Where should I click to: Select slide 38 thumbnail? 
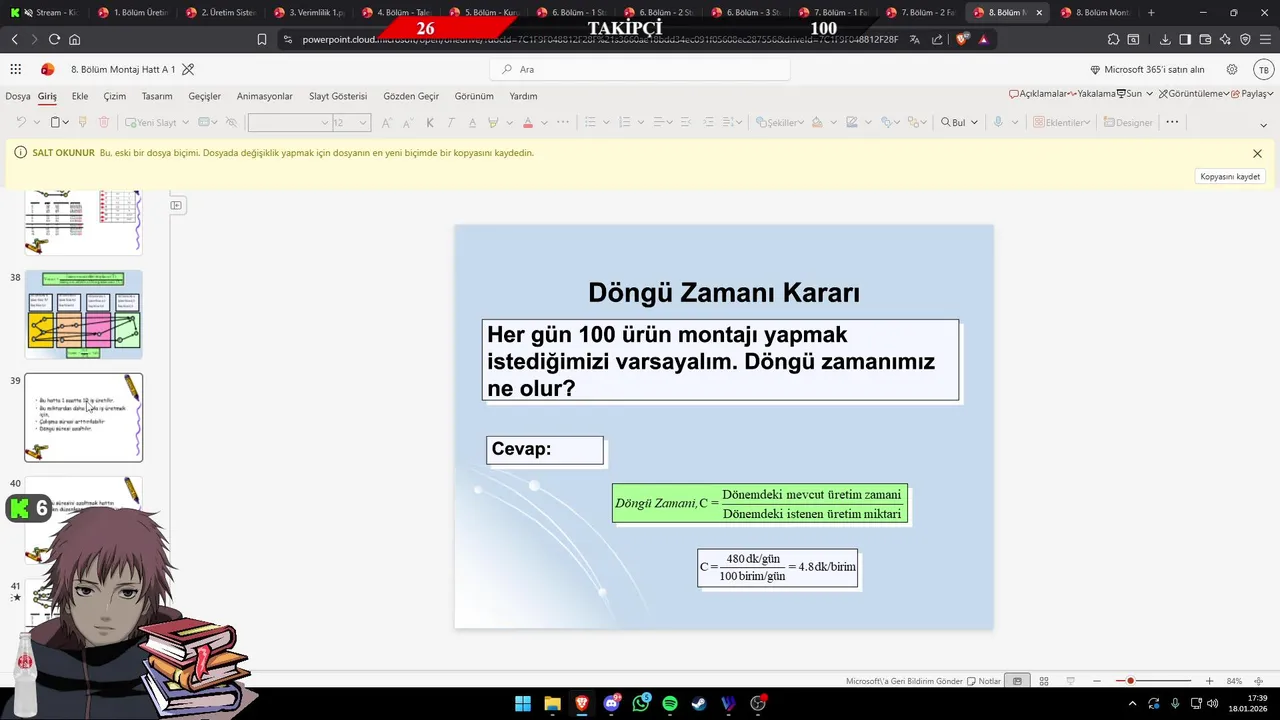tap(84, 314)
